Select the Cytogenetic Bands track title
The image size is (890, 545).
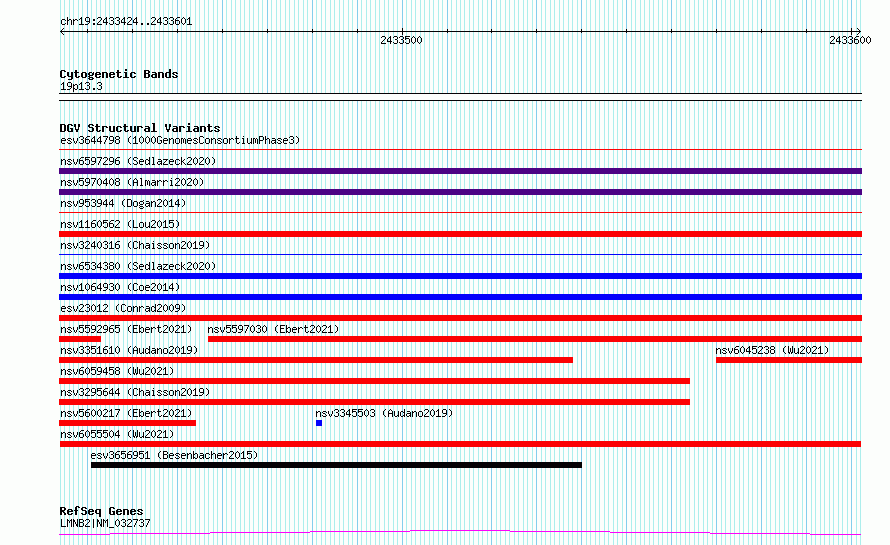point(119,74)
